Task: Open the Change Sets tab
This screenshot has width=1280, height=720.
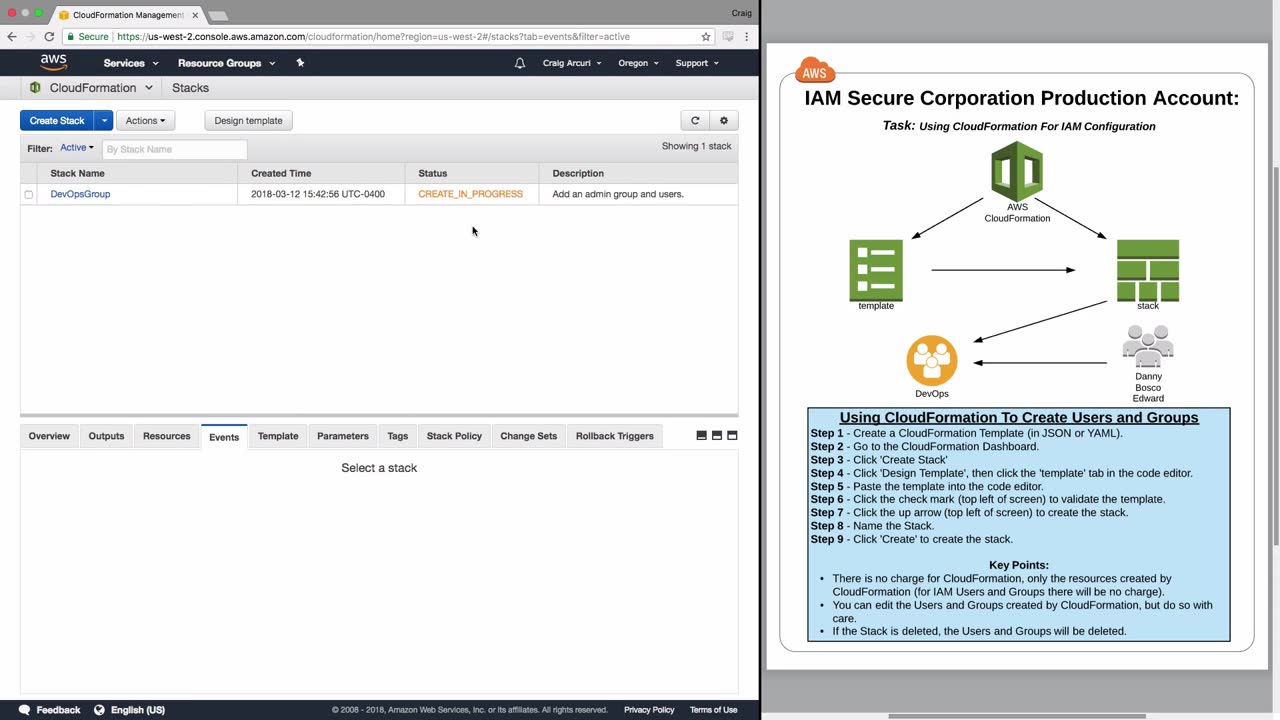Action: coord(529,436)
